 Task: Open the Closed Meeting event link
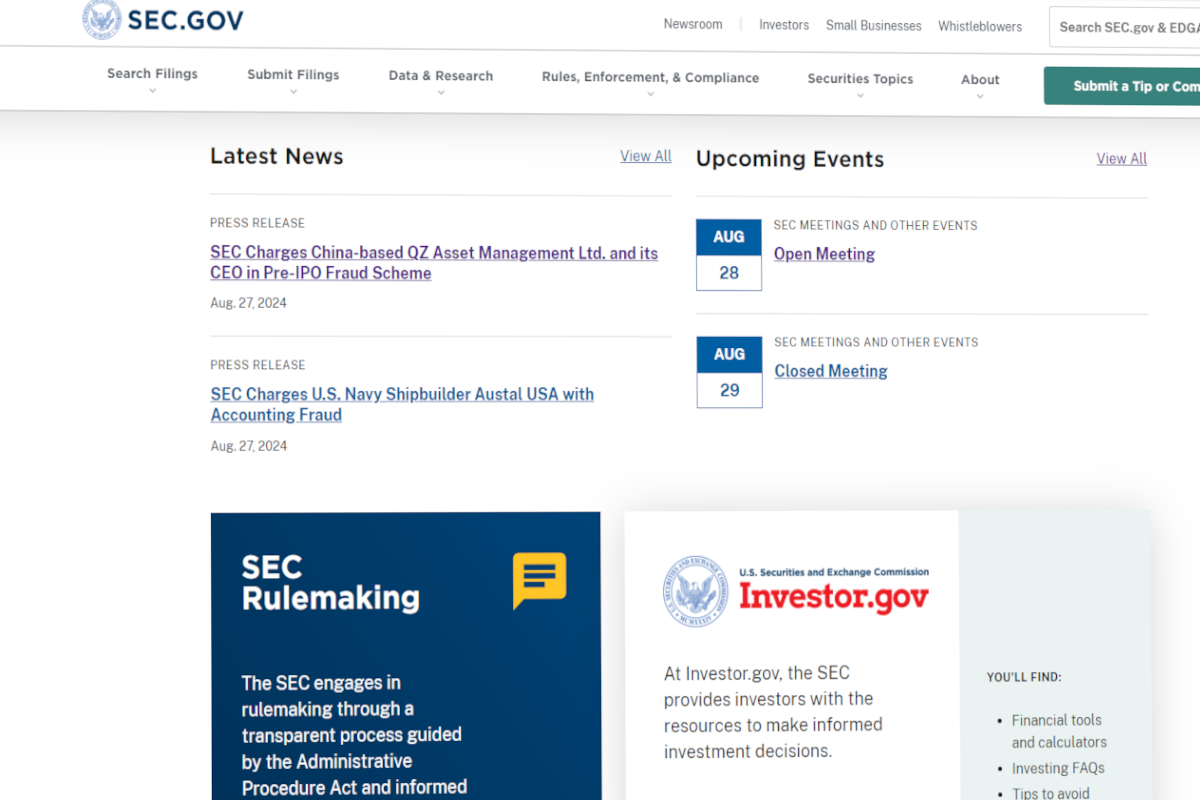point(831,371)
